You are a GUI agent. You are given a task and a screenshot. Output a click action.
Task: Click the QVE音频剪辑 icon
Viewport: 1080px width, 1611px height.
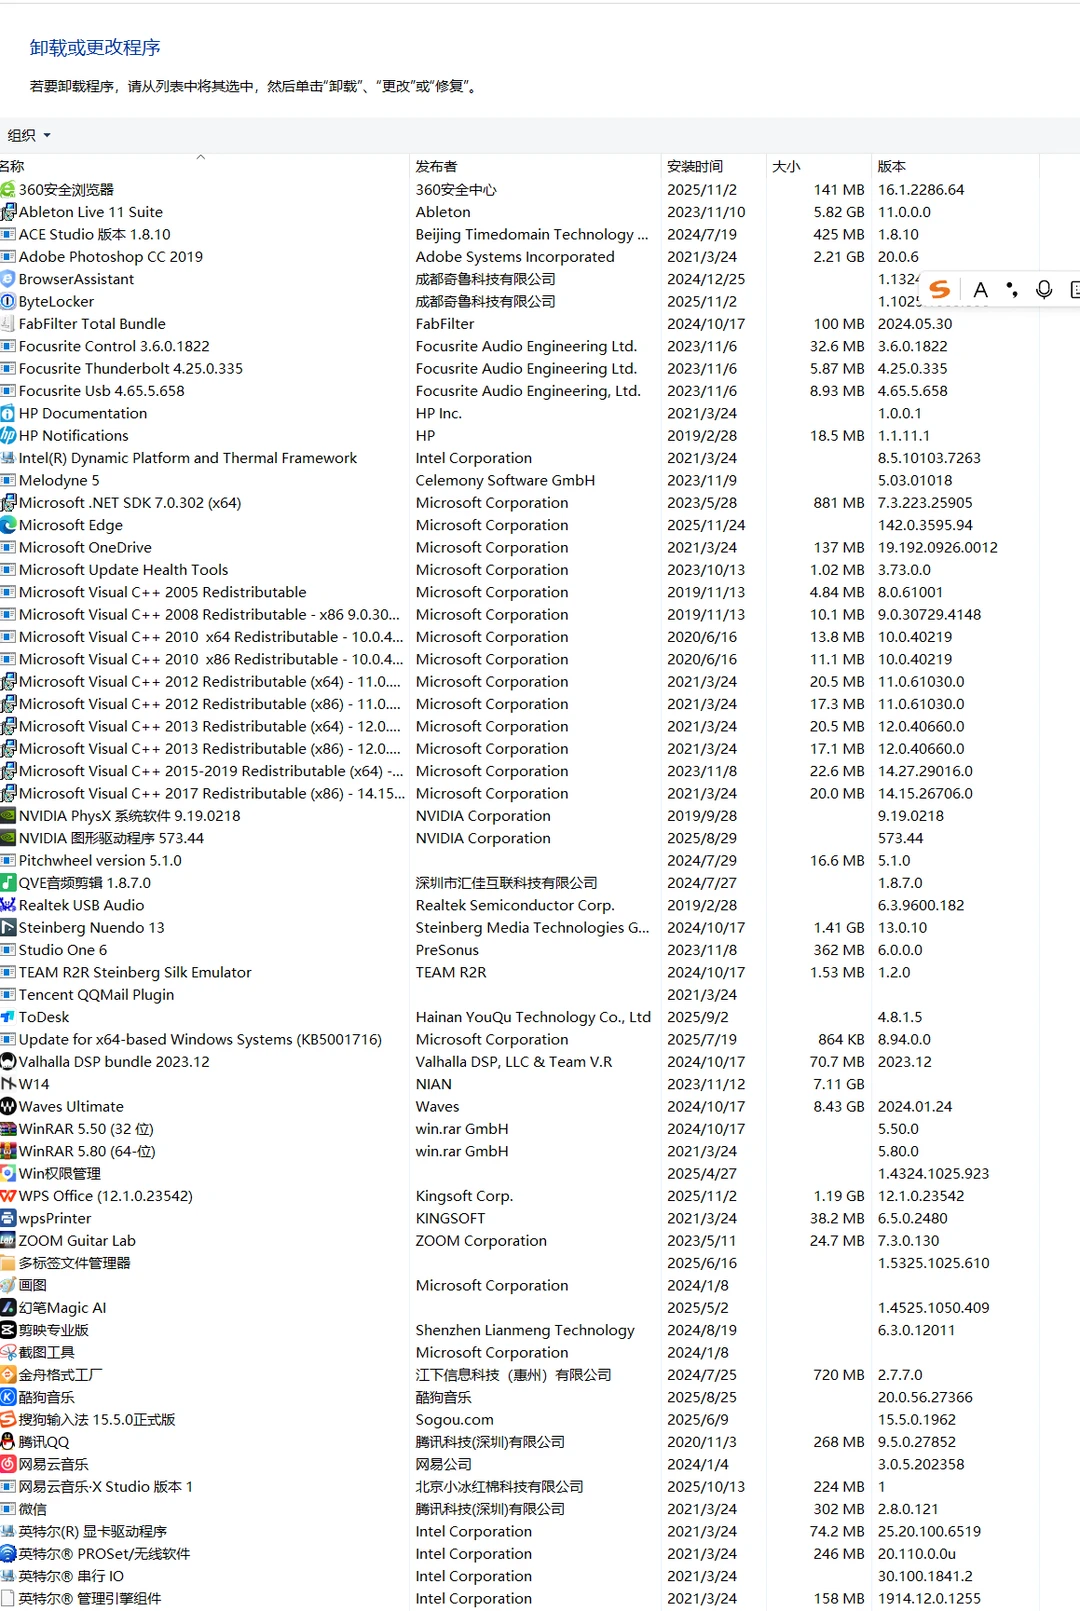(x=8, y=883)
